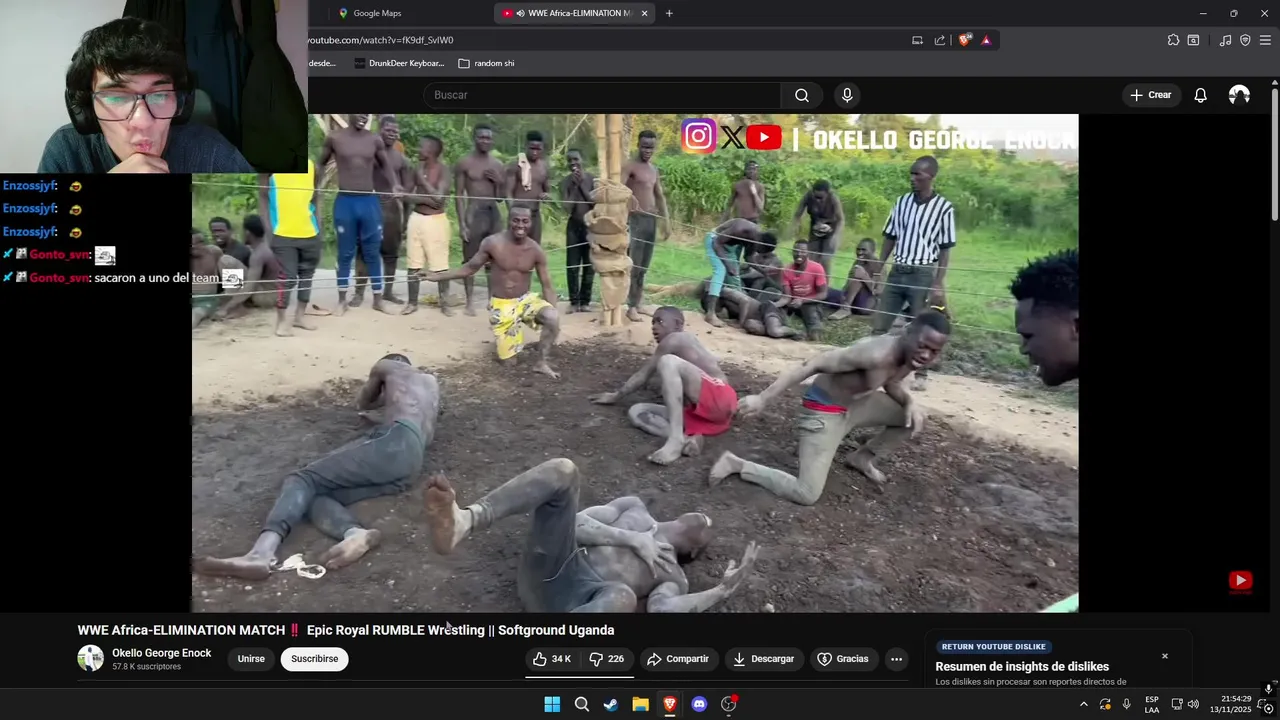This screenshot has height=720, width=1280.
Task: Open the ESP LAA keyboard language switcher
Action: (1152, 704)
